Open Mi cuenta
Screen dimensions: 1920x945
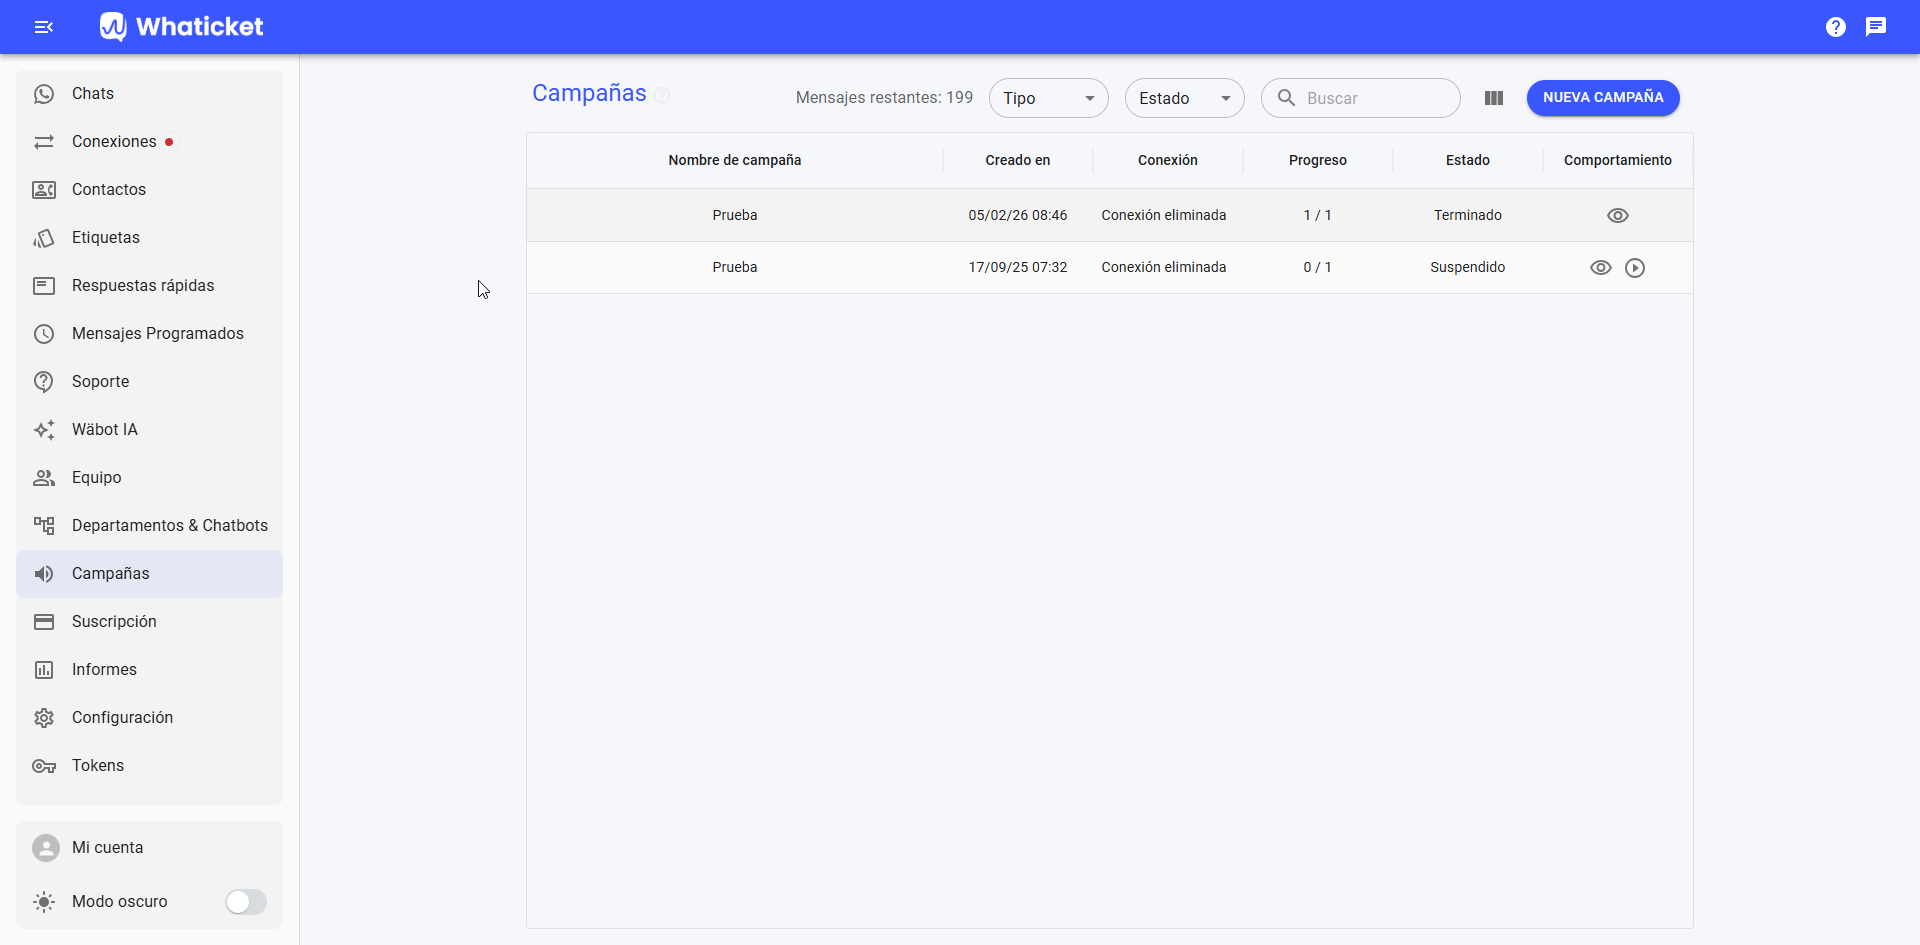coord(150,848)
